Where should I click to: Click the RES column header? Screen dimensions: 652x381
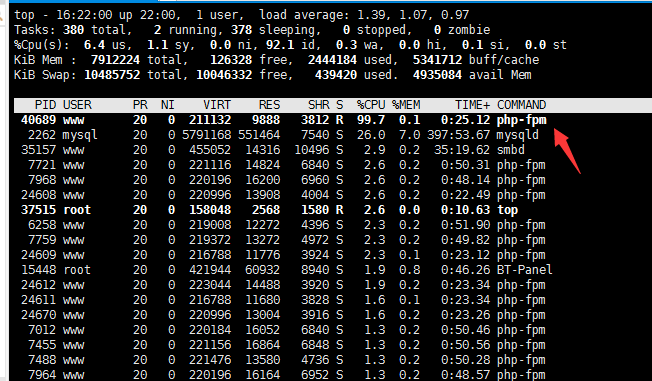[269, 105]
